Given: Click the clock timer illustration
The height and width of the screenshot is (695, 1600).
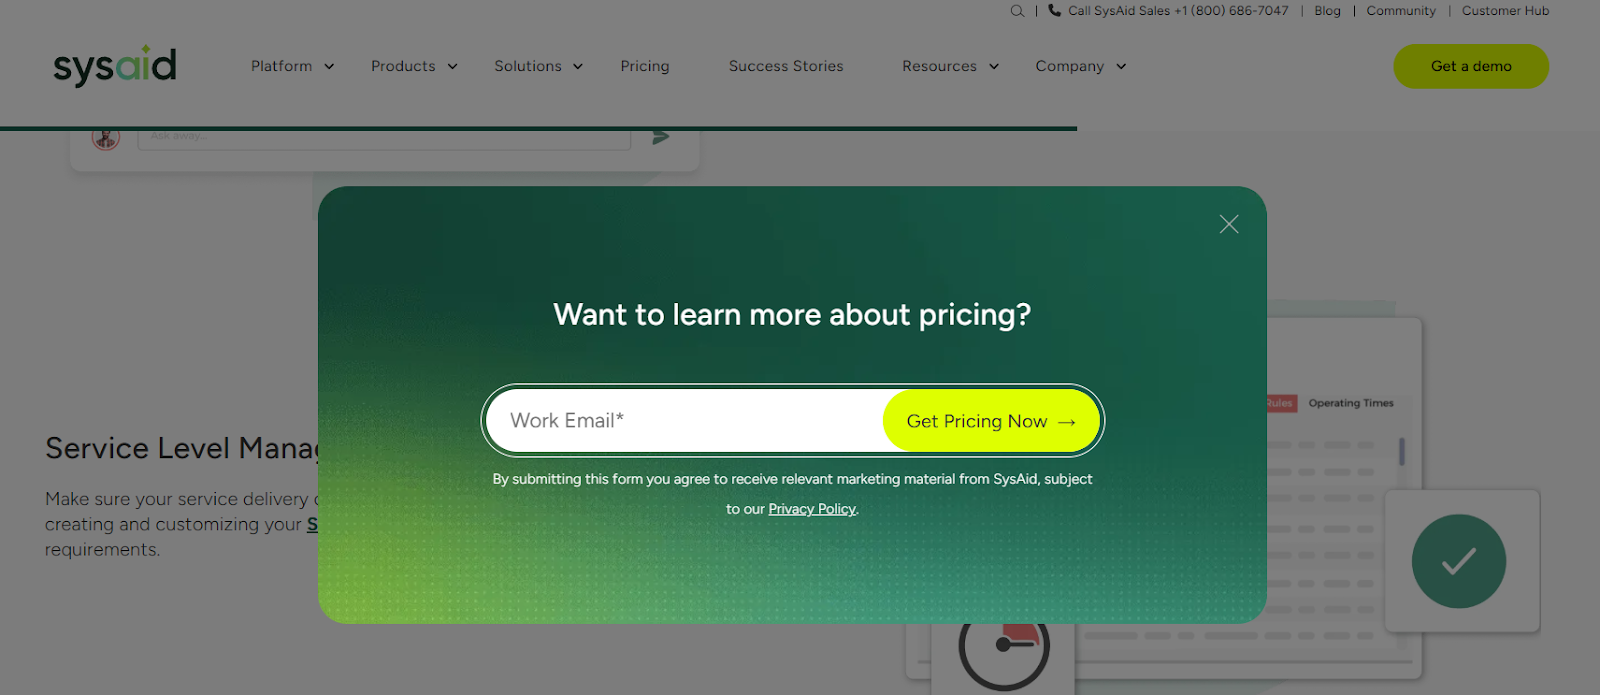Looking at the screenshot, I should click(x=1004, y=648).
